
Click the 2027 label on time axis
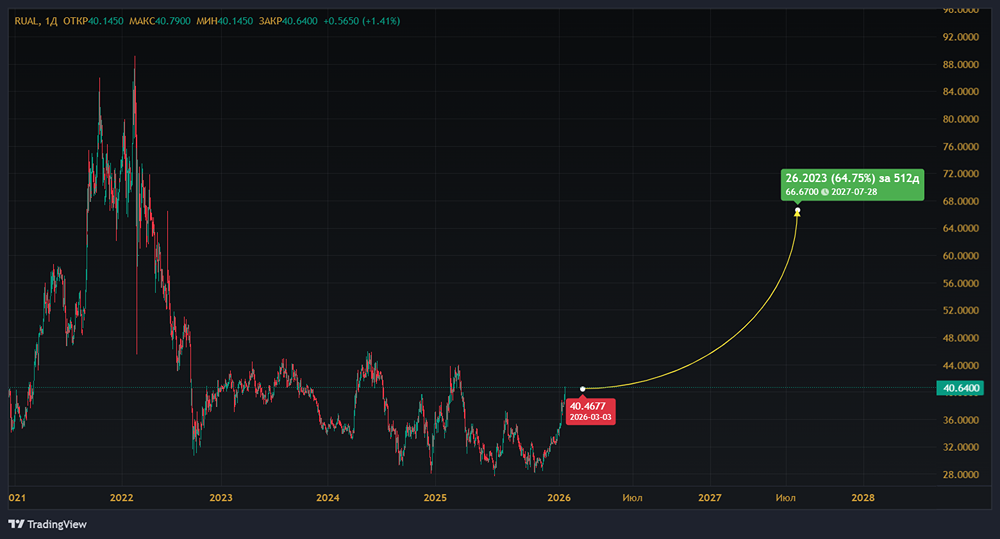[x=709, y=498]
